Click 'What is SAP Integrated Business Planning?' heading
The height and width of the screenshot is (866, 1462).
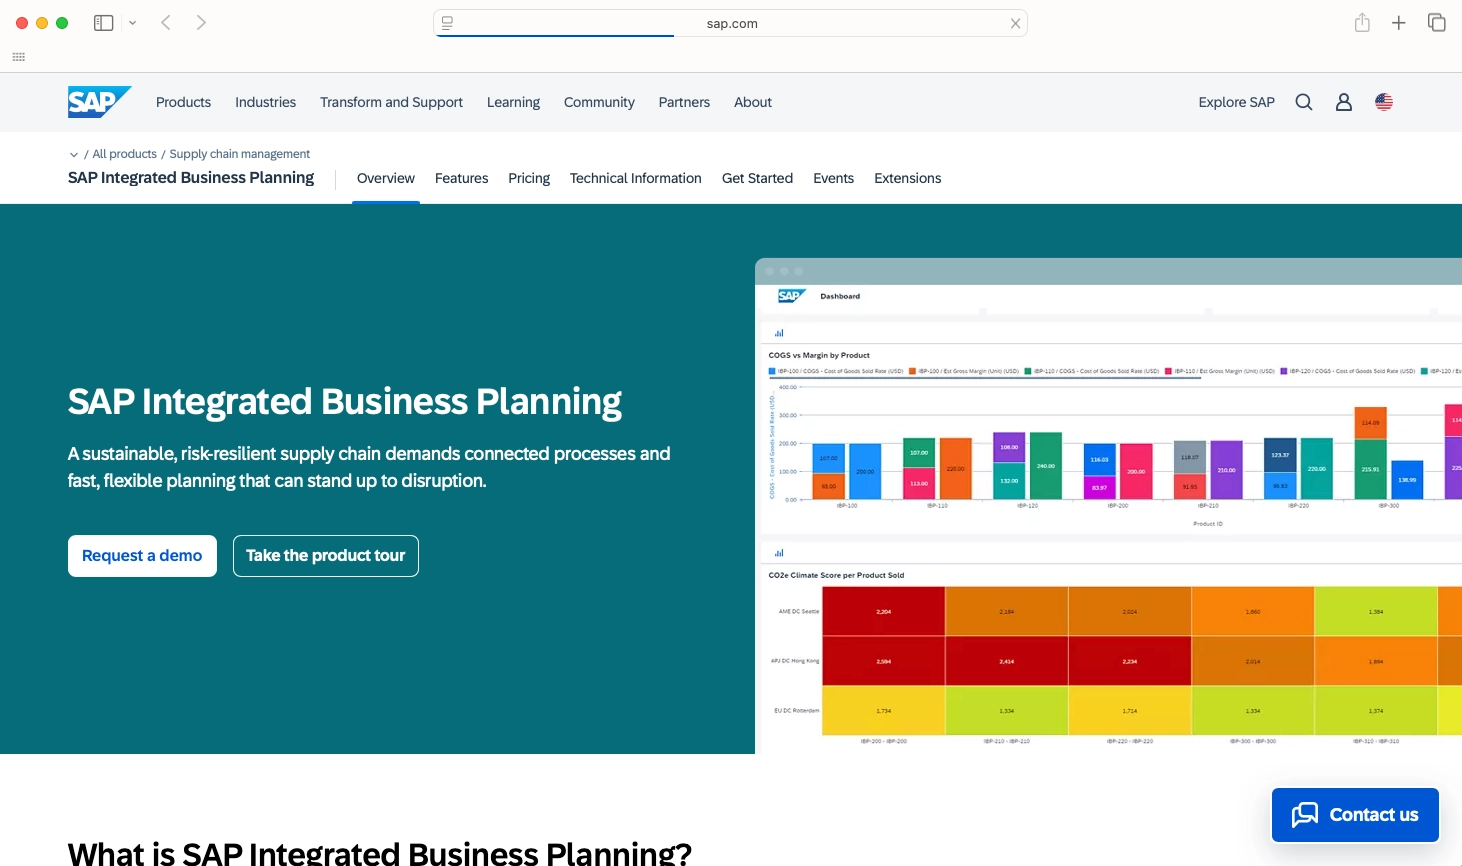(x=380, y=853)
